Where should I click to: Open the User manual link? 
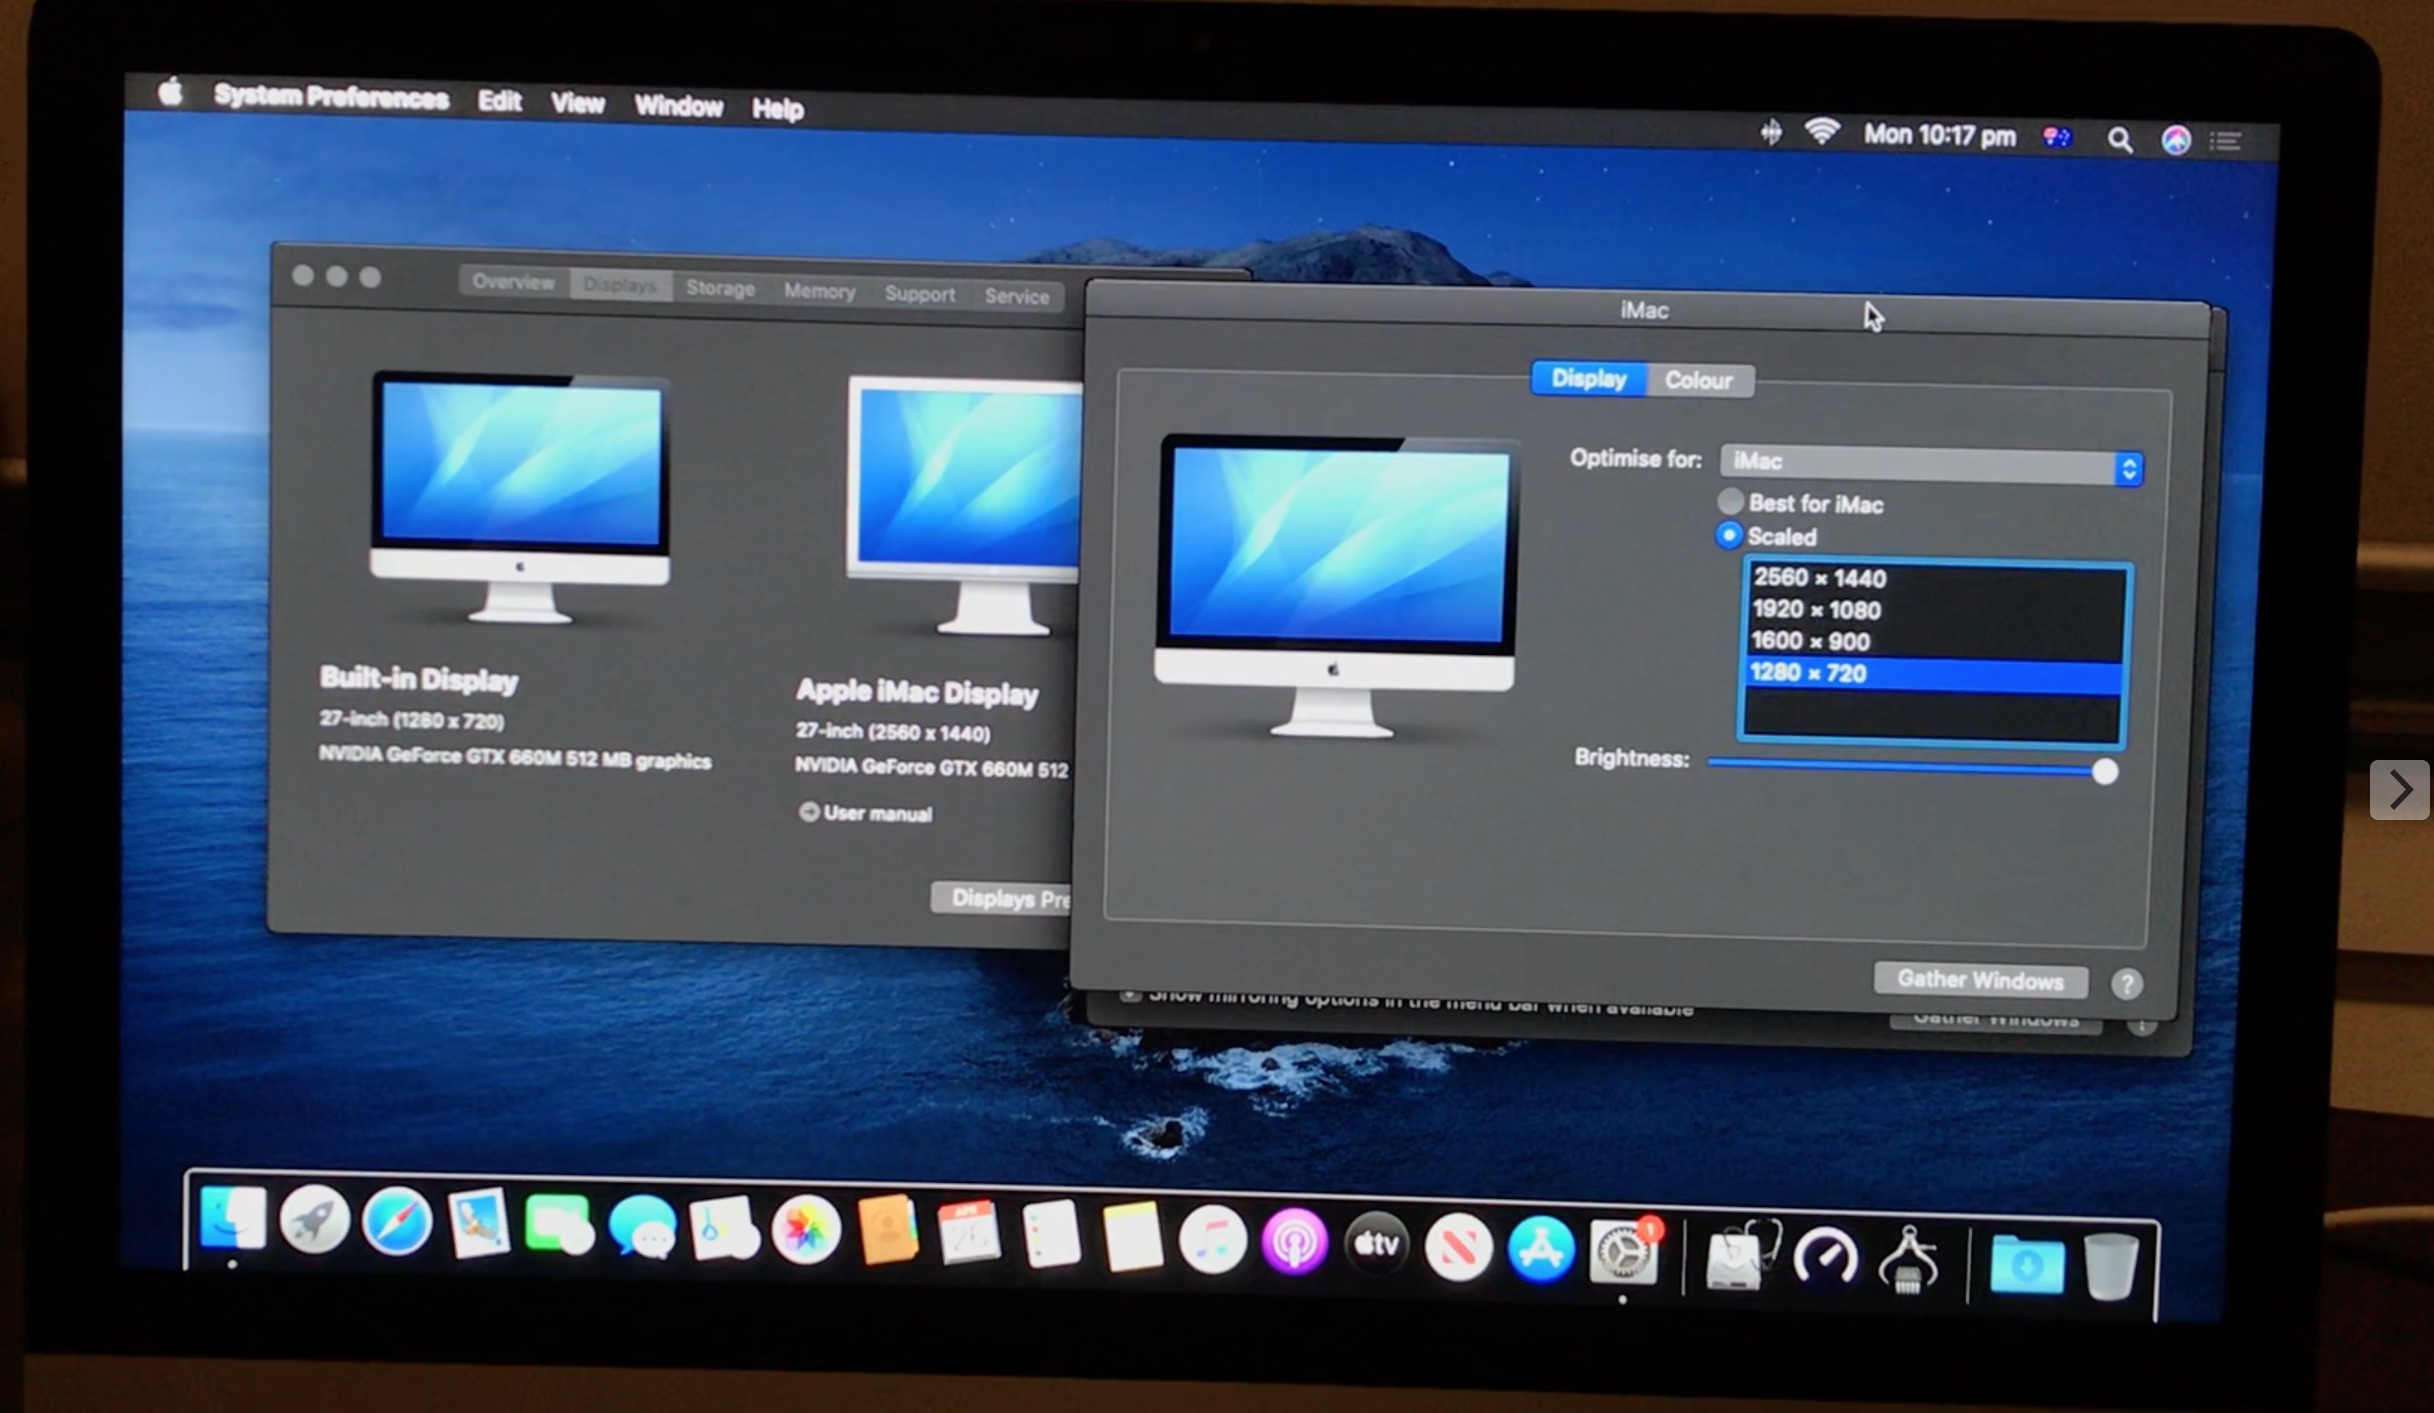click(x=866, y=813)
